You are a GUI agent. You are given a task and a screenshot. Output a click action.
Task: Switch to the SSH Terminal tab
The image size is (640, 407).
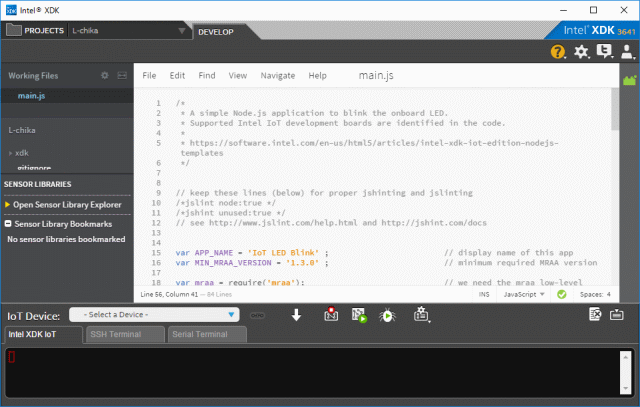pos(124,334)
